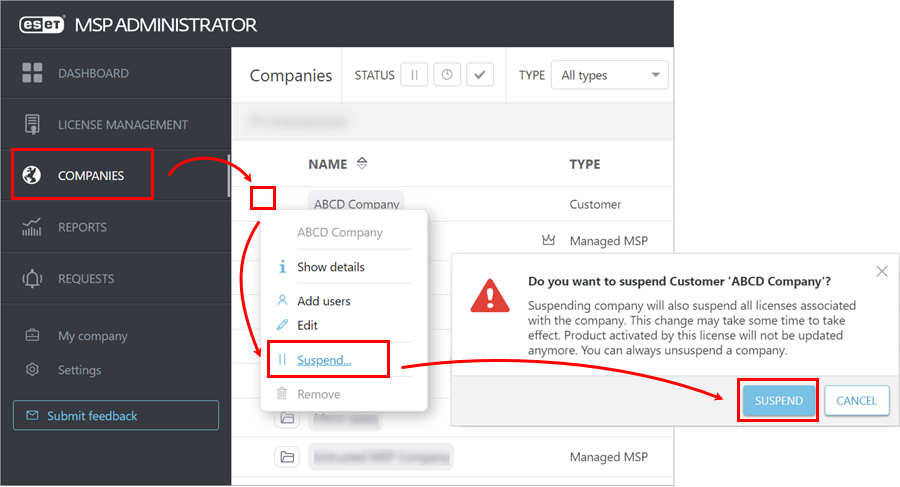Viewport: 900px width, 487px height.
Task: Click the folder icon of the last Managed MSP row
Action: (x=287, y=457)
